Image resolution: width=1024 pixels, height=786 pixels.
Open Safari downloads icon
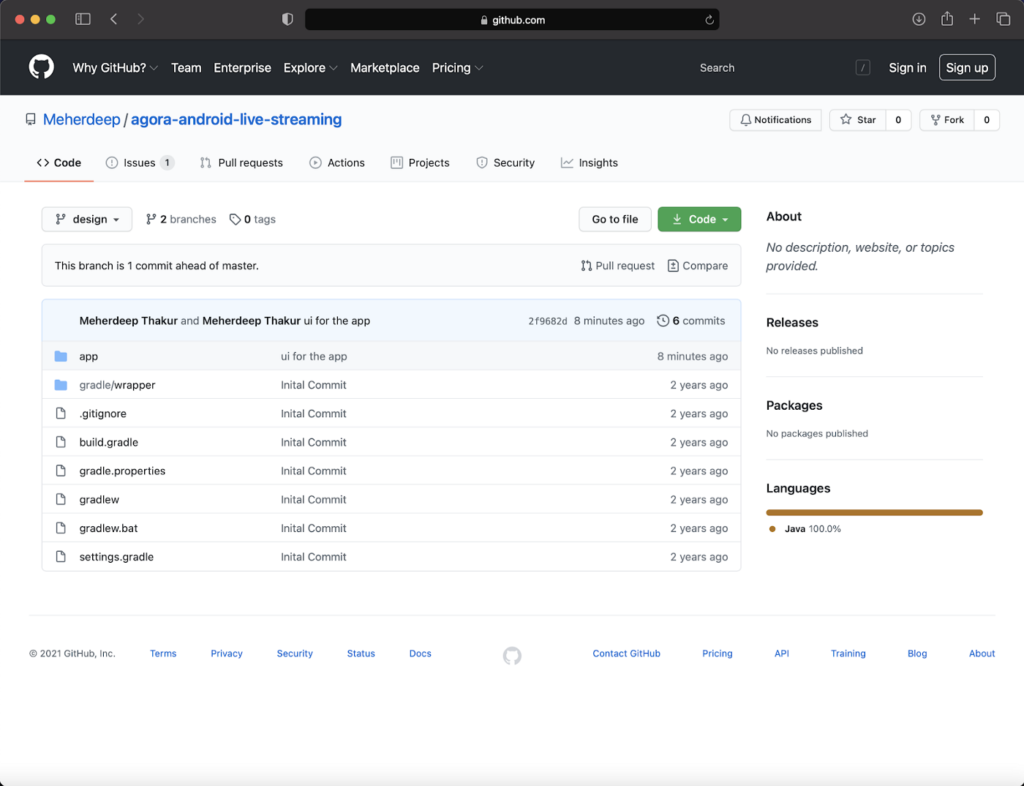pyautogui.click(x=919, y=19)
